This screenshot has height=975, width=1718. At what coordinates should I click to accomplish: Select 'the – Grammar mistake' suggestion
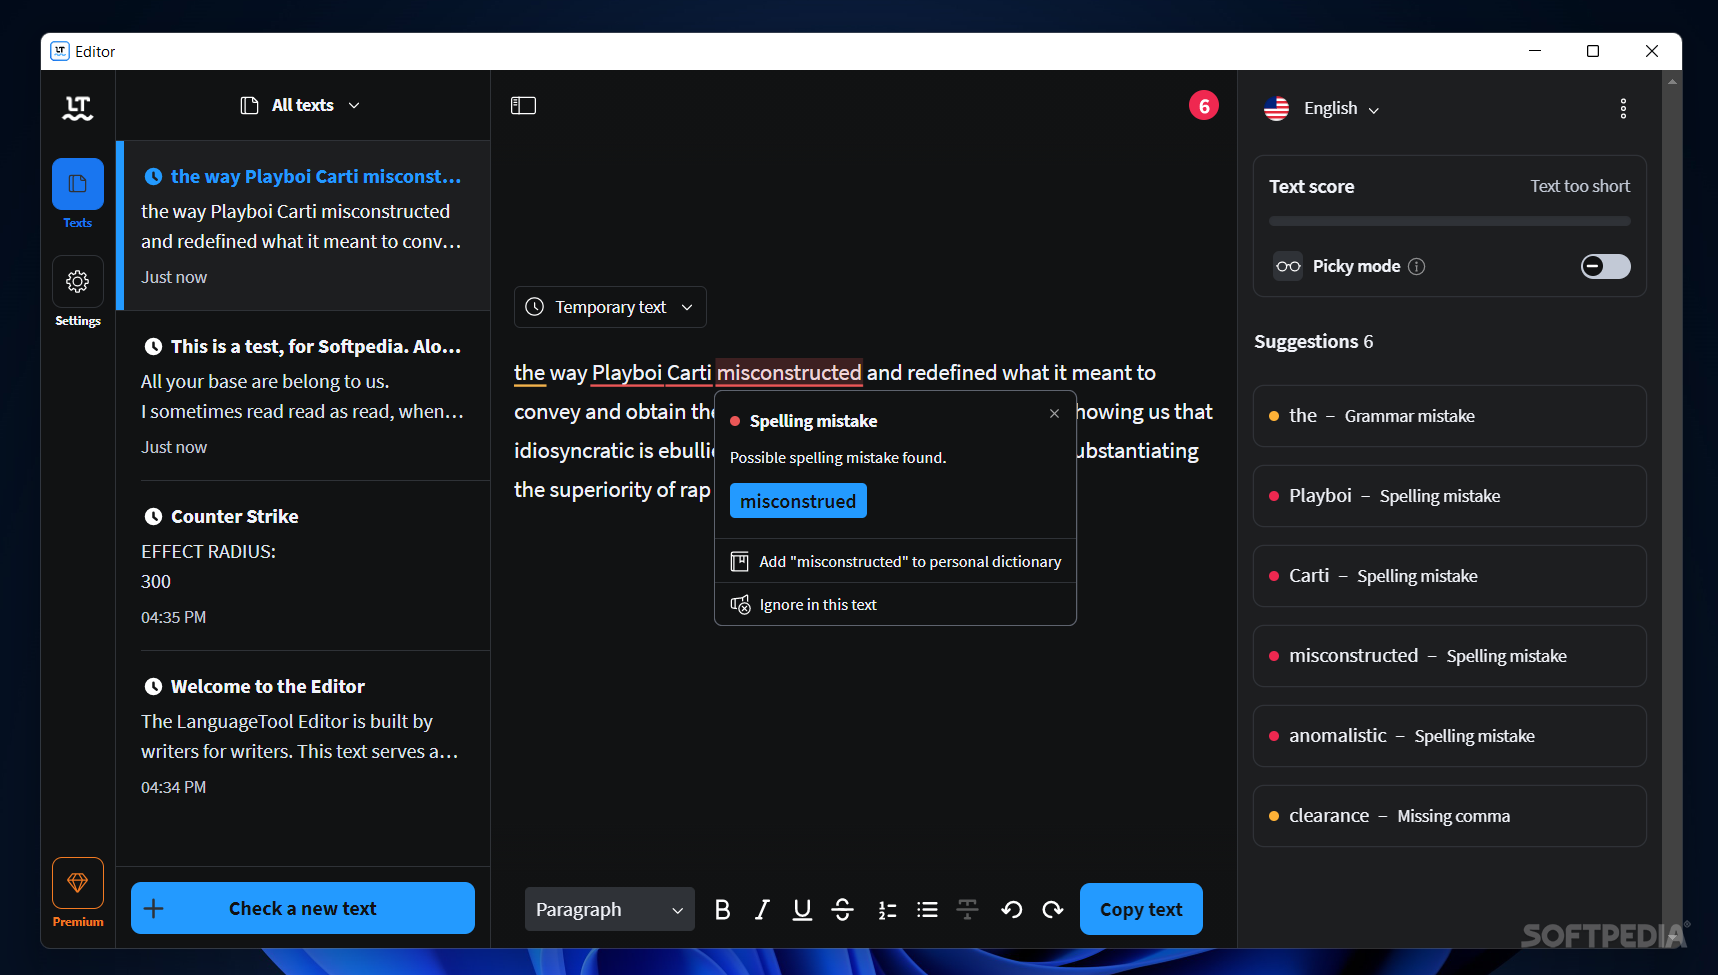point(1449,416)
